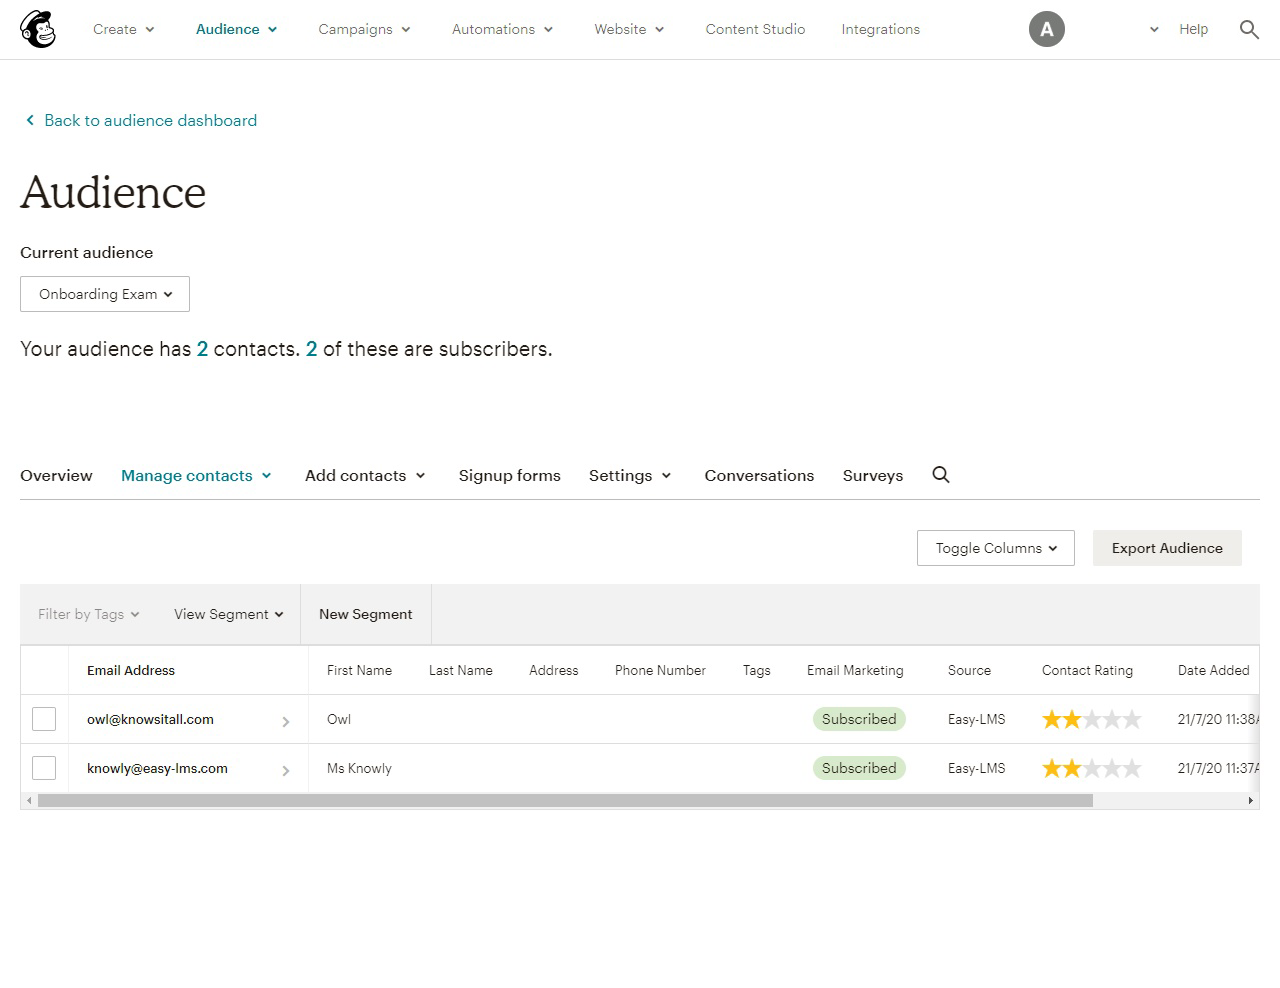Click Easy-LMS source in knowly row

(x=977, y=768)
